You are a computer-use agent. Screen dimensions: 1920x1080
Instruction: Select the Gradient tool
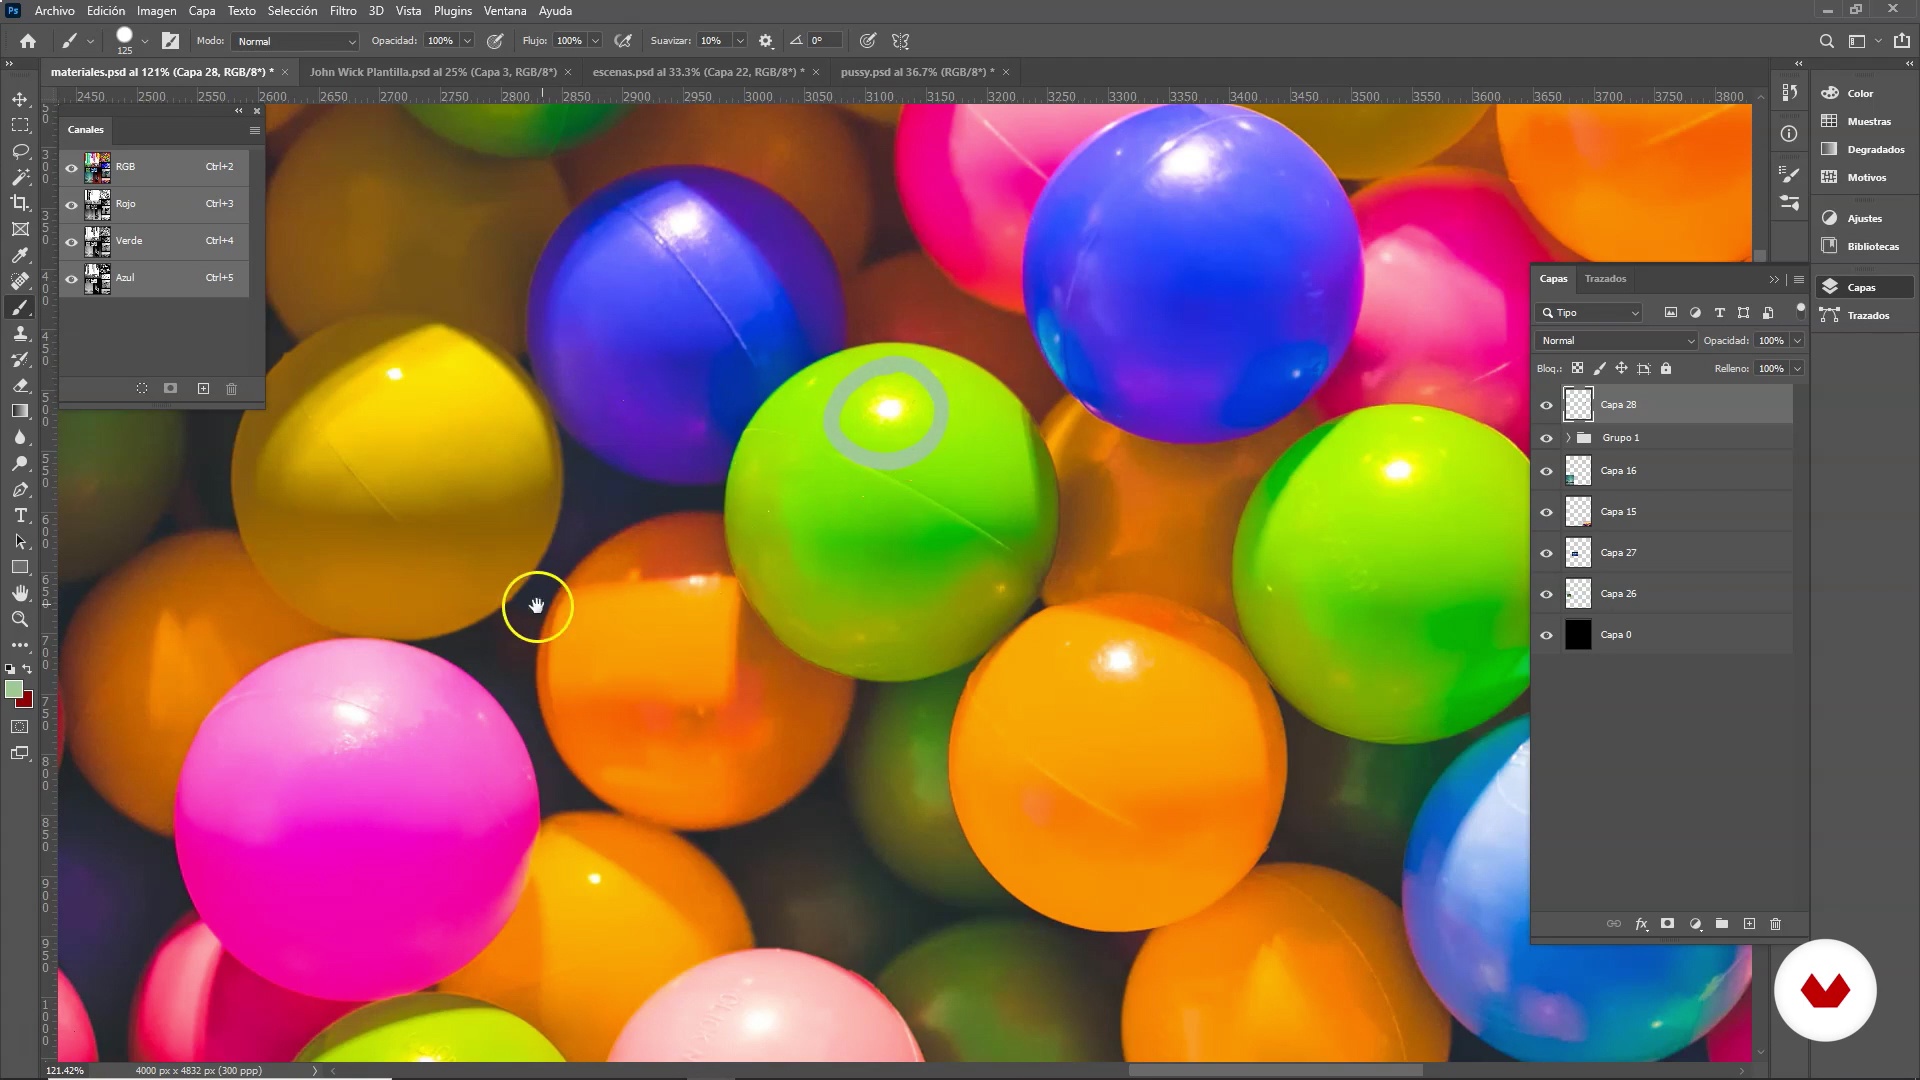20,411
